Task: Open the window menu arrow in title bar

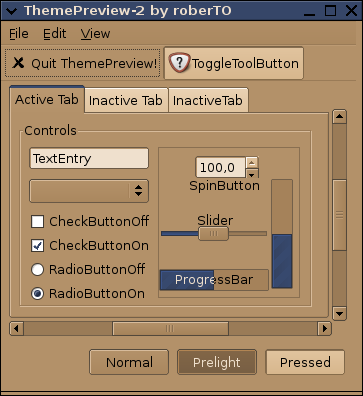Action: pos(11,11)
